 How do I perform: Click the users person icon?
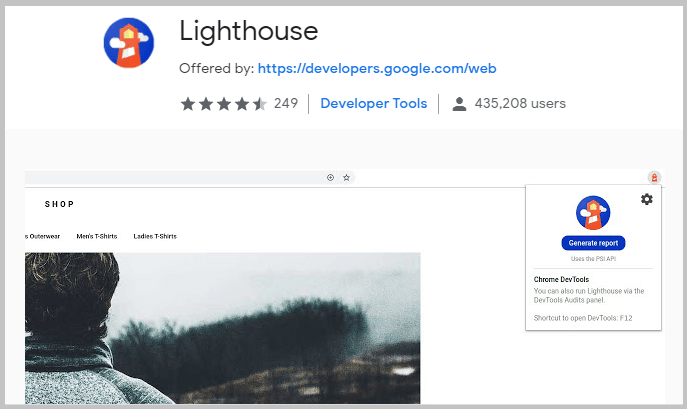coord(459,104)
